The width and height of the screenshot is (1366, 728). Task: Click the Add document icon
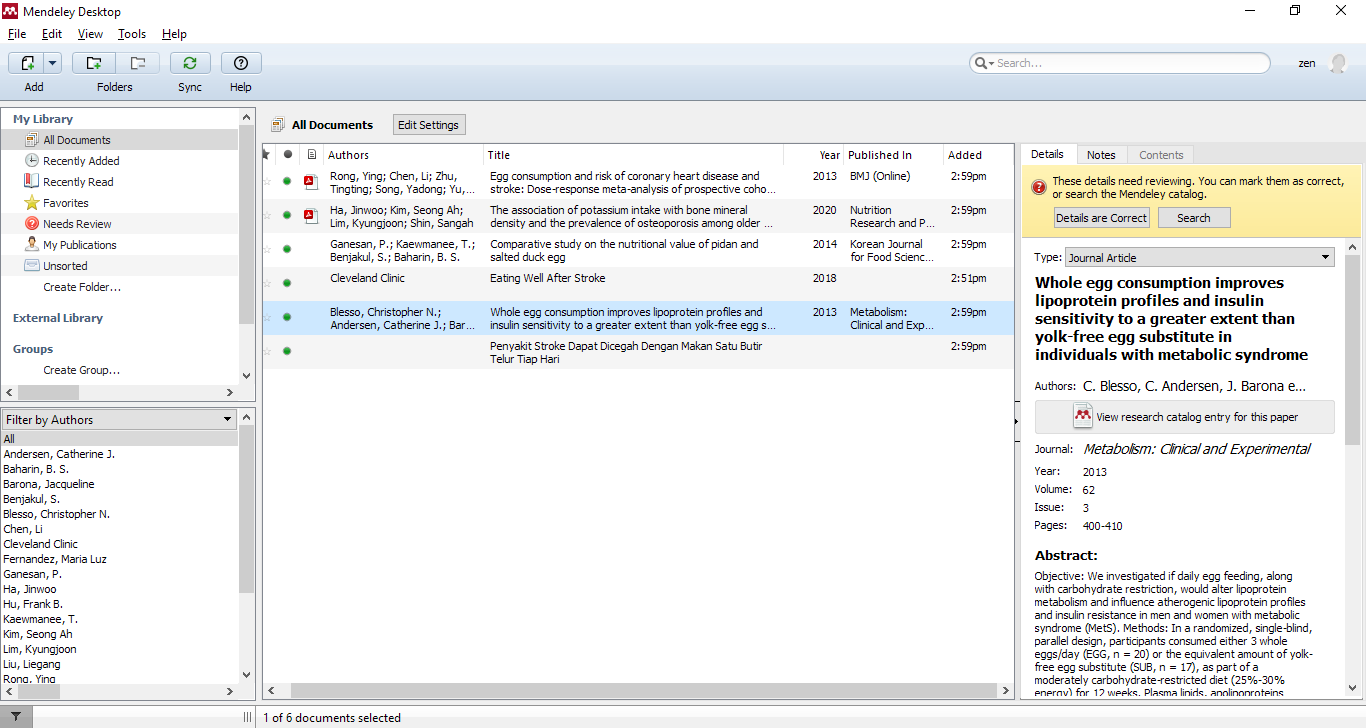(x=27, y=63)
